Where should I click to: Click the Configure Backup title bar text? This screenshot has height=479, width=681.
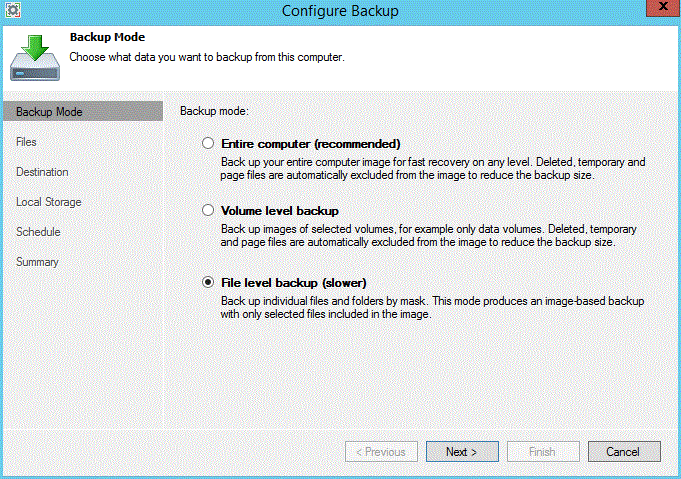pos(340,11)
